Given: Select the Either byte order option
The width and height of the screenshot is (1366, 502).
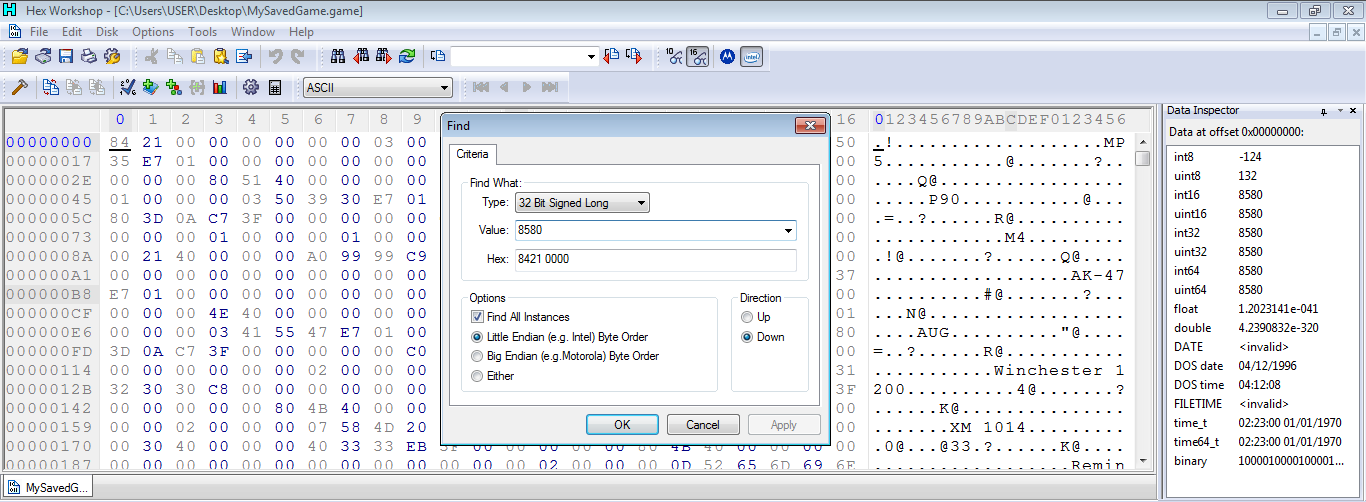Looking at the screenshot, I should tap(492, 376).
